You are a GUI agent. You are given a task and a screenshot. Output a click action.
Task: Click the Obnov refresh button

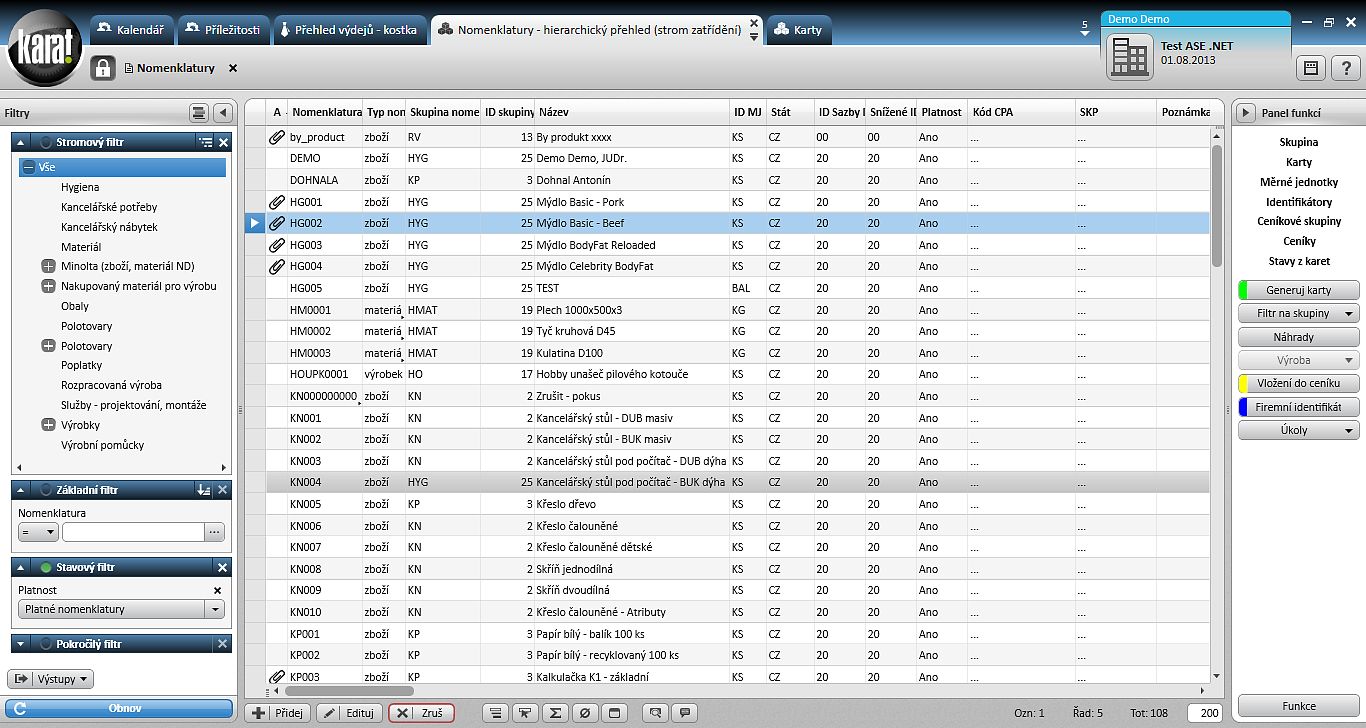tap(118, 708)
